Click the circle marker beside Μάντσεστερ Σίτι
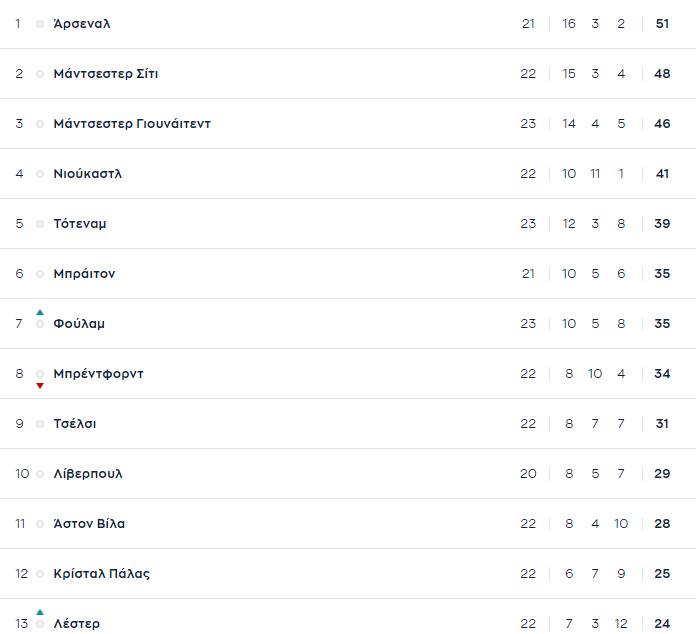 coord(40,74)
